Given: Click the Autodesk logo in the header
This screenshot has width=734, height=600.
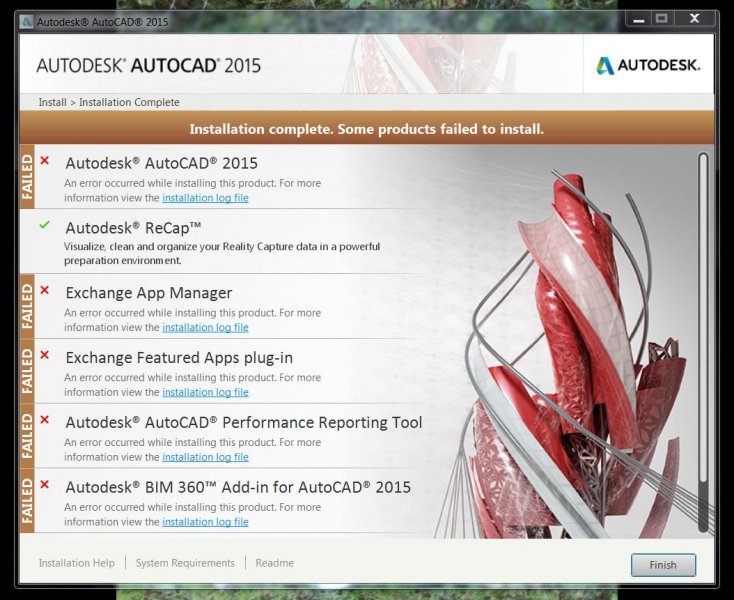Looking at the screenshot, I should click(648, 66).
